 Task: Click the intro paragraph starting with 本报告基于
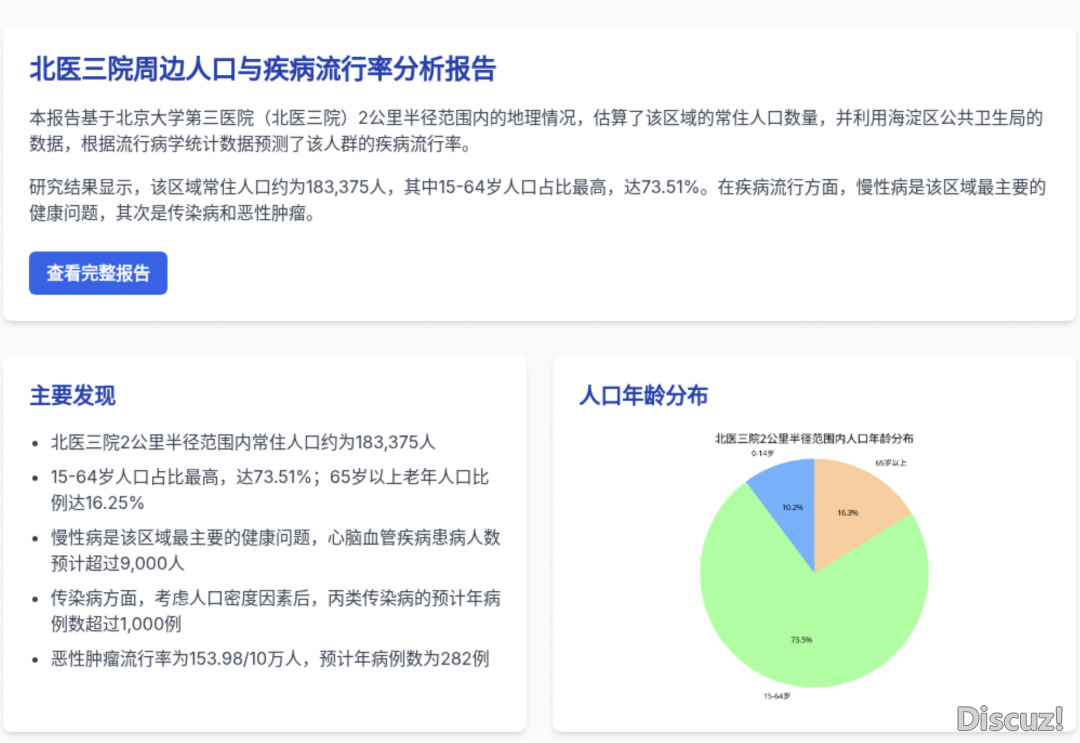point(536,131)
